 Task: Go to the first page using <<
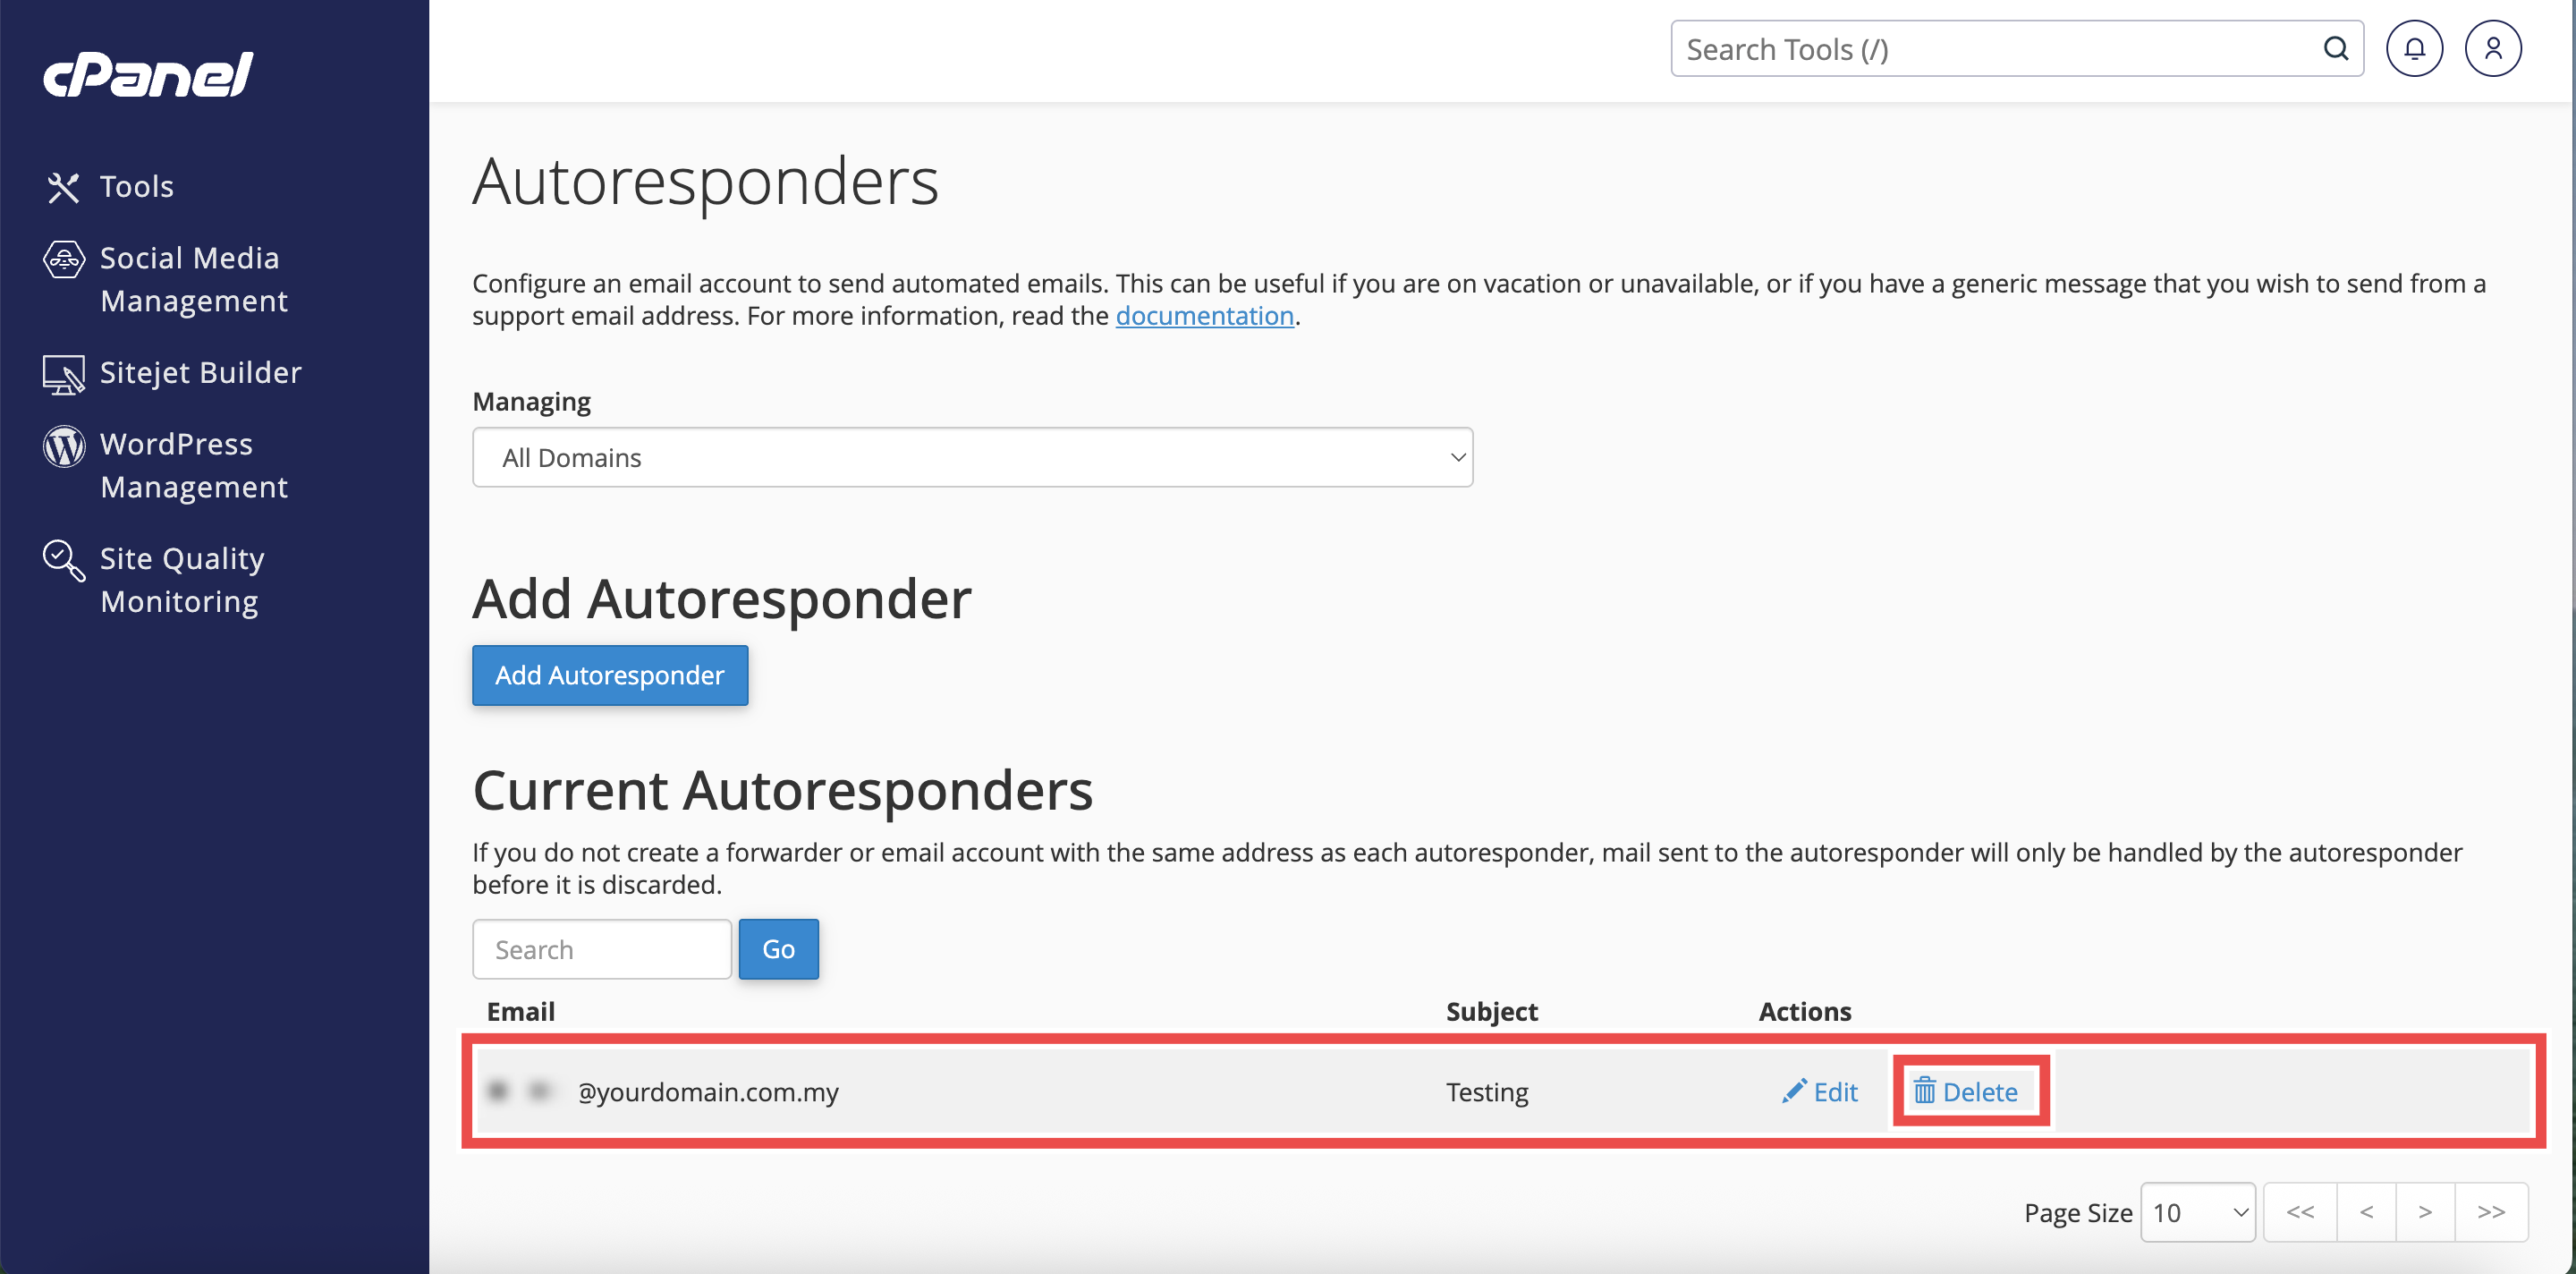[2300, 1212]
